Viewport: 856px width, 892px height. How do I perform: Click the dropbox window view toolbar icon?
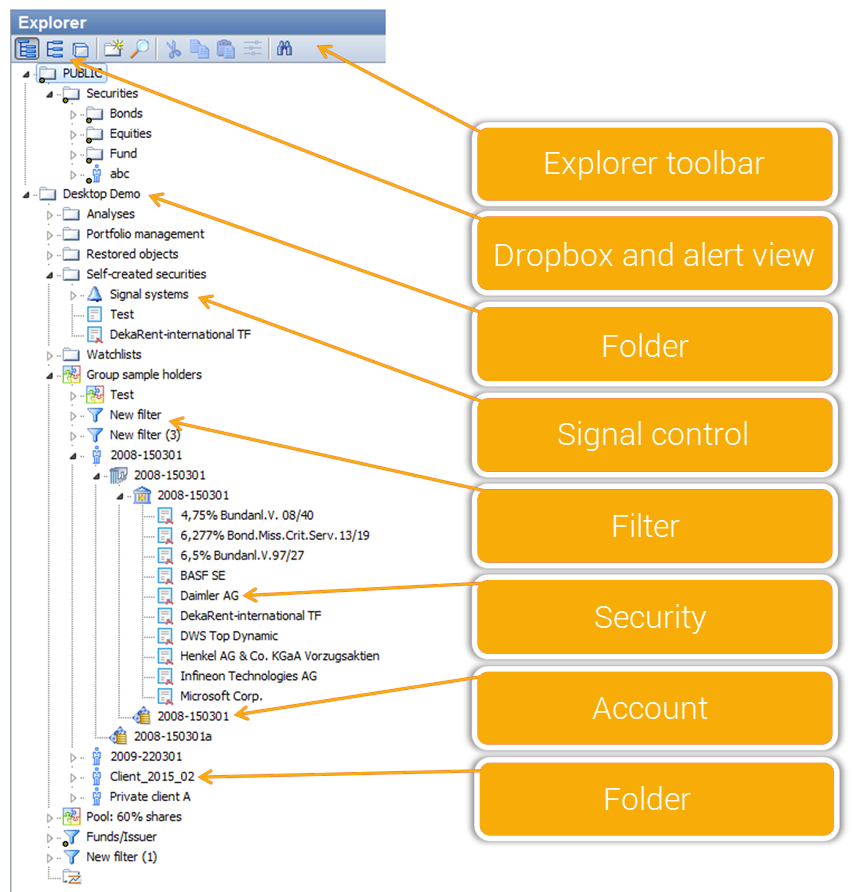click(81, 49)
